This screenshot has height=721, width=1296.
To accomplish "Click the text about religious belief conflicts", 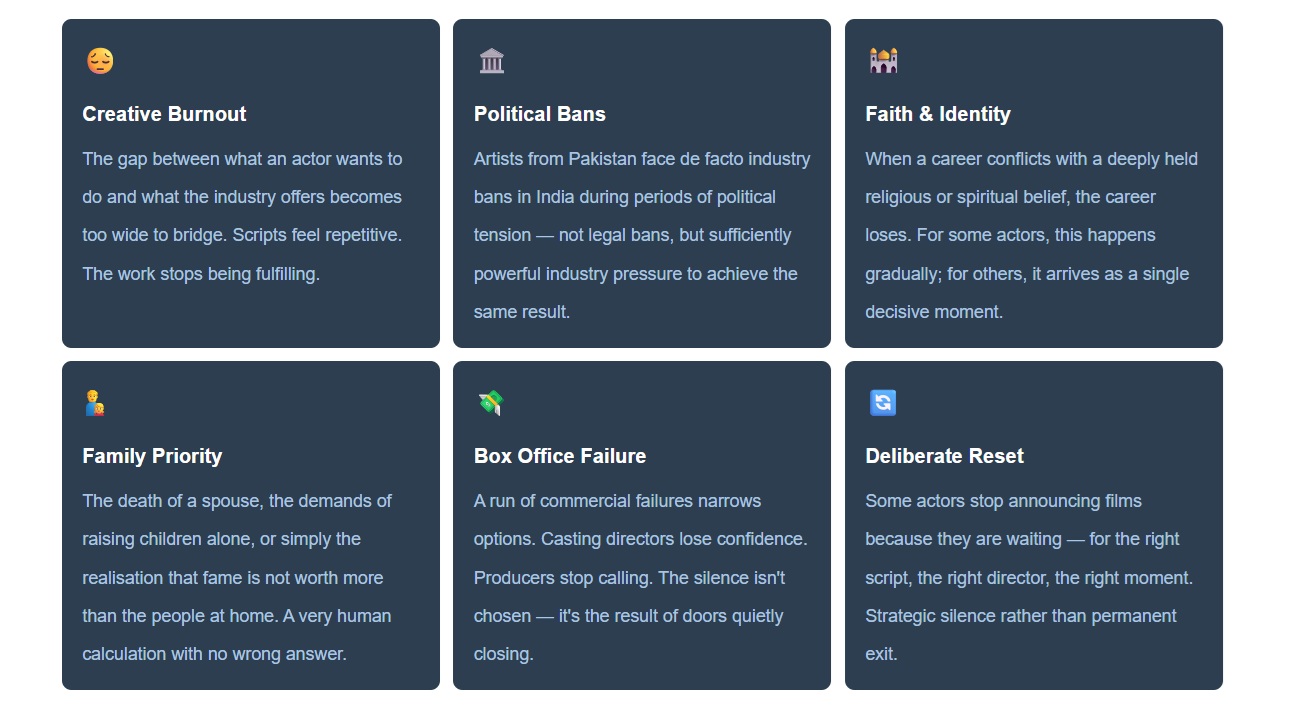I will tap(1031, 235).
